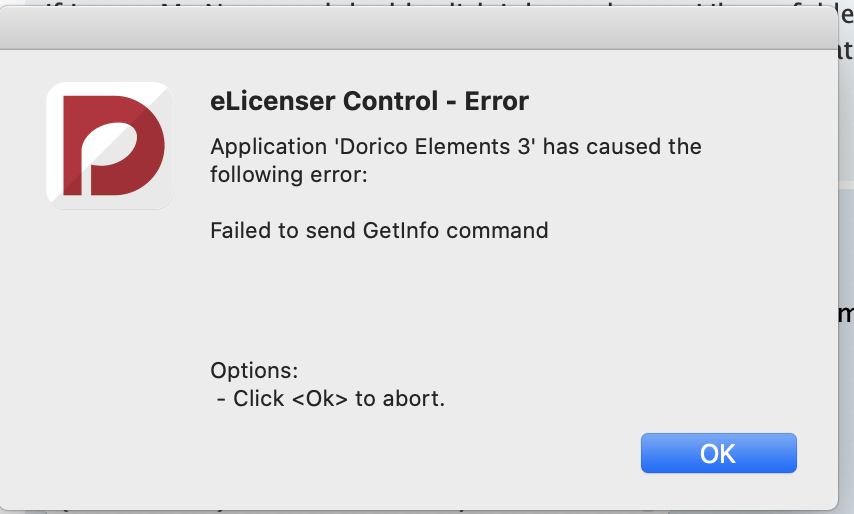Click the 'Failed to send GetInfo command' message
This screenshot has height=514, width=854.
(x=379, y=231)
